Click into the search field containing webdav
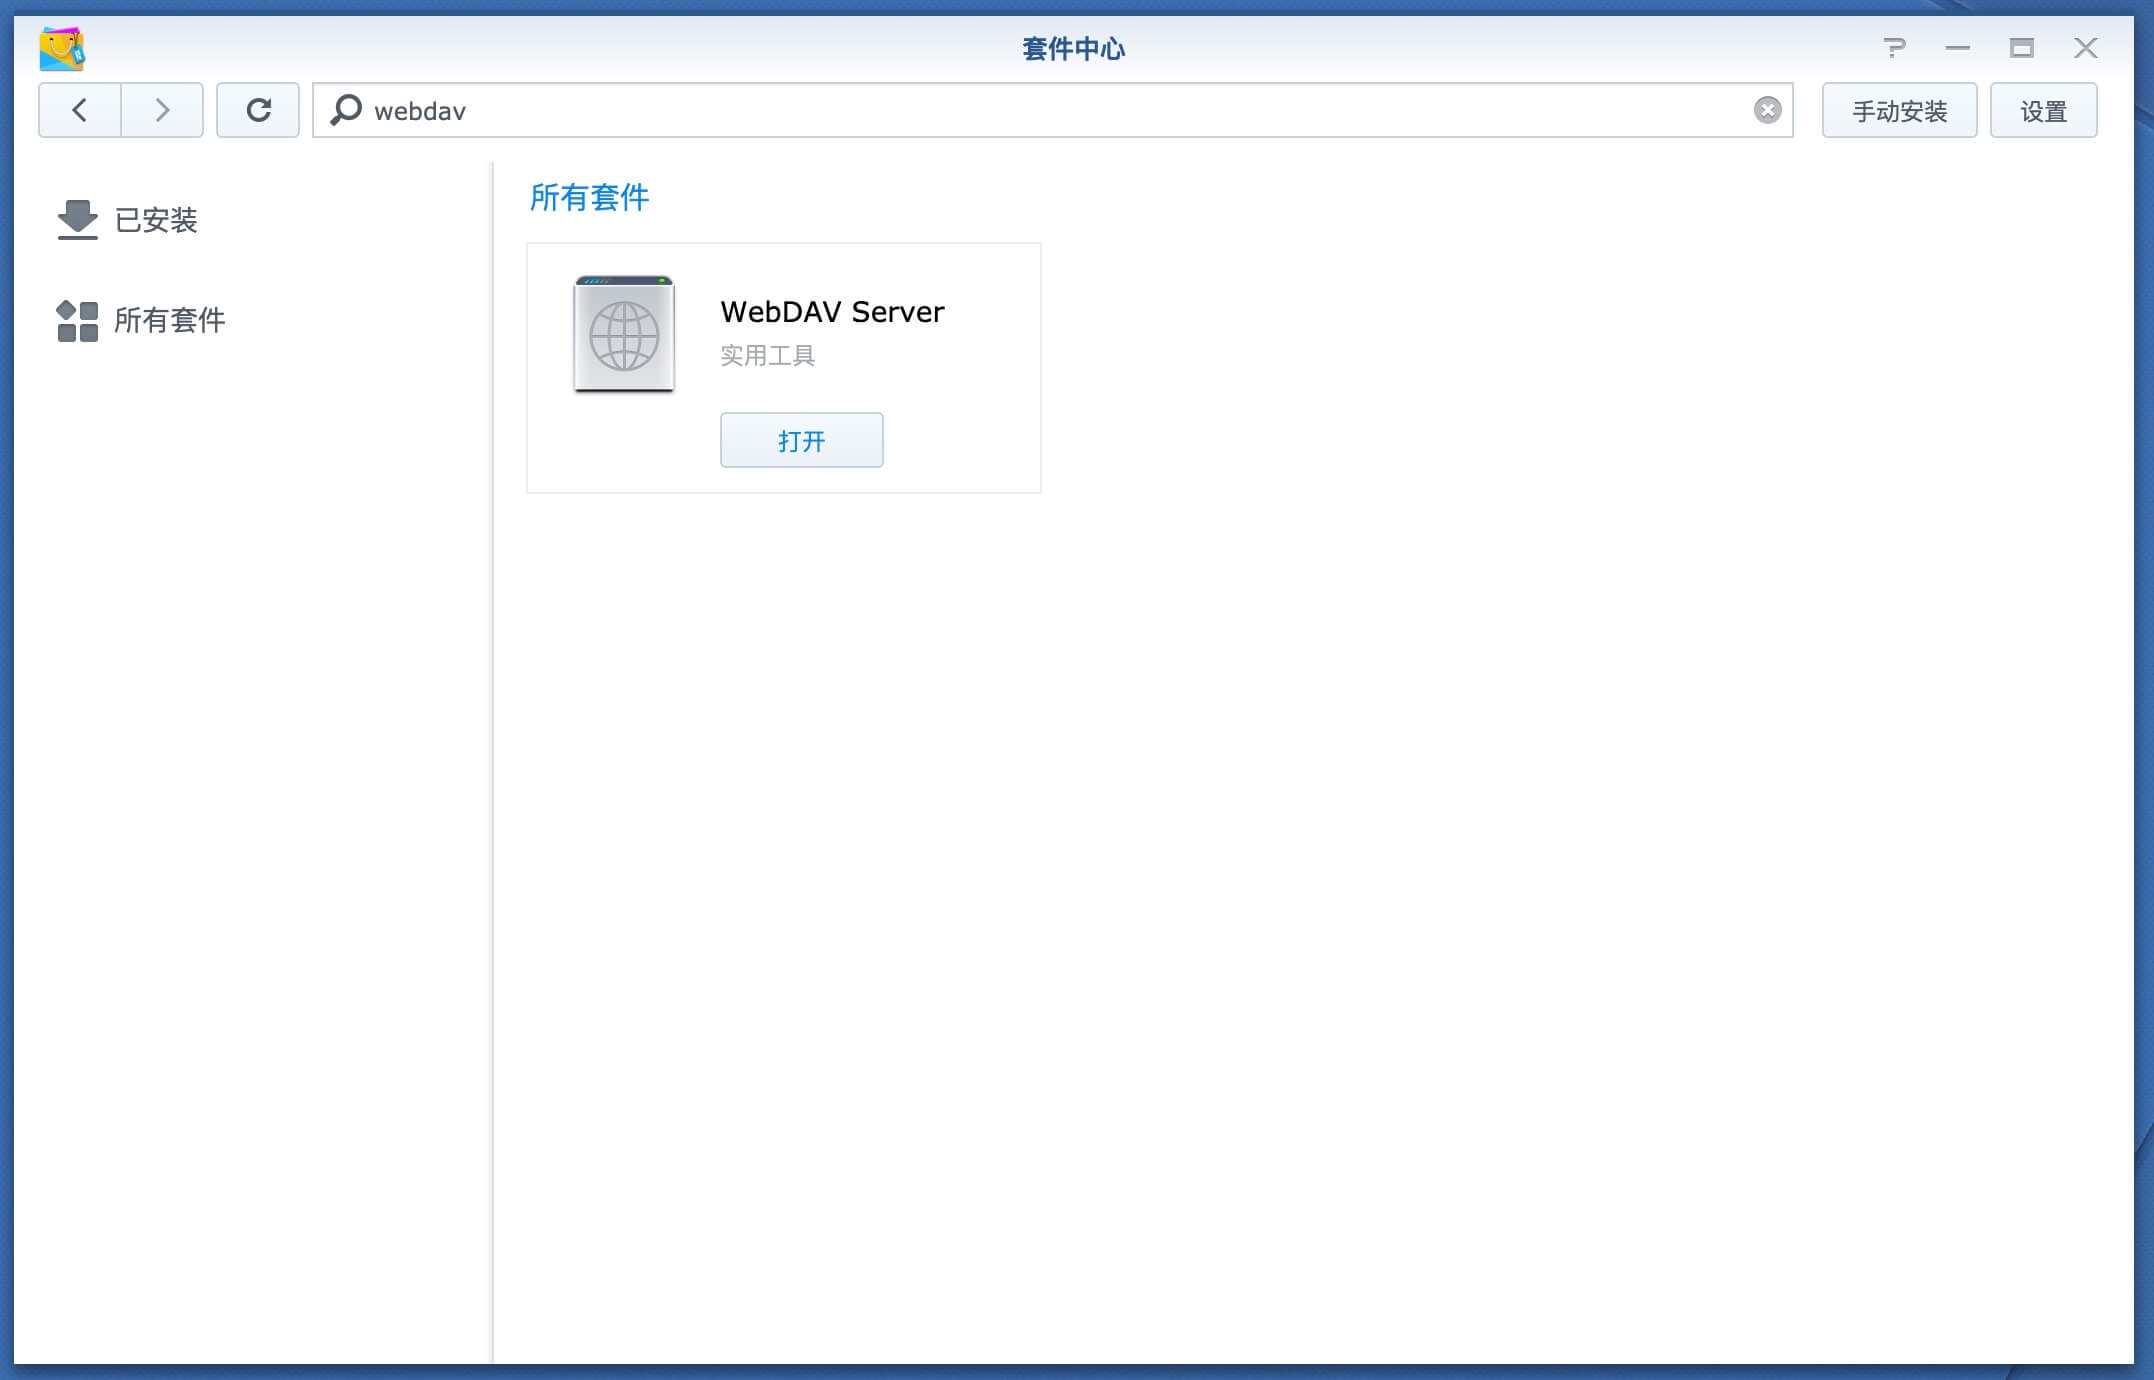Viewport: 2154px width, 1380px height. coord(1052,110)
